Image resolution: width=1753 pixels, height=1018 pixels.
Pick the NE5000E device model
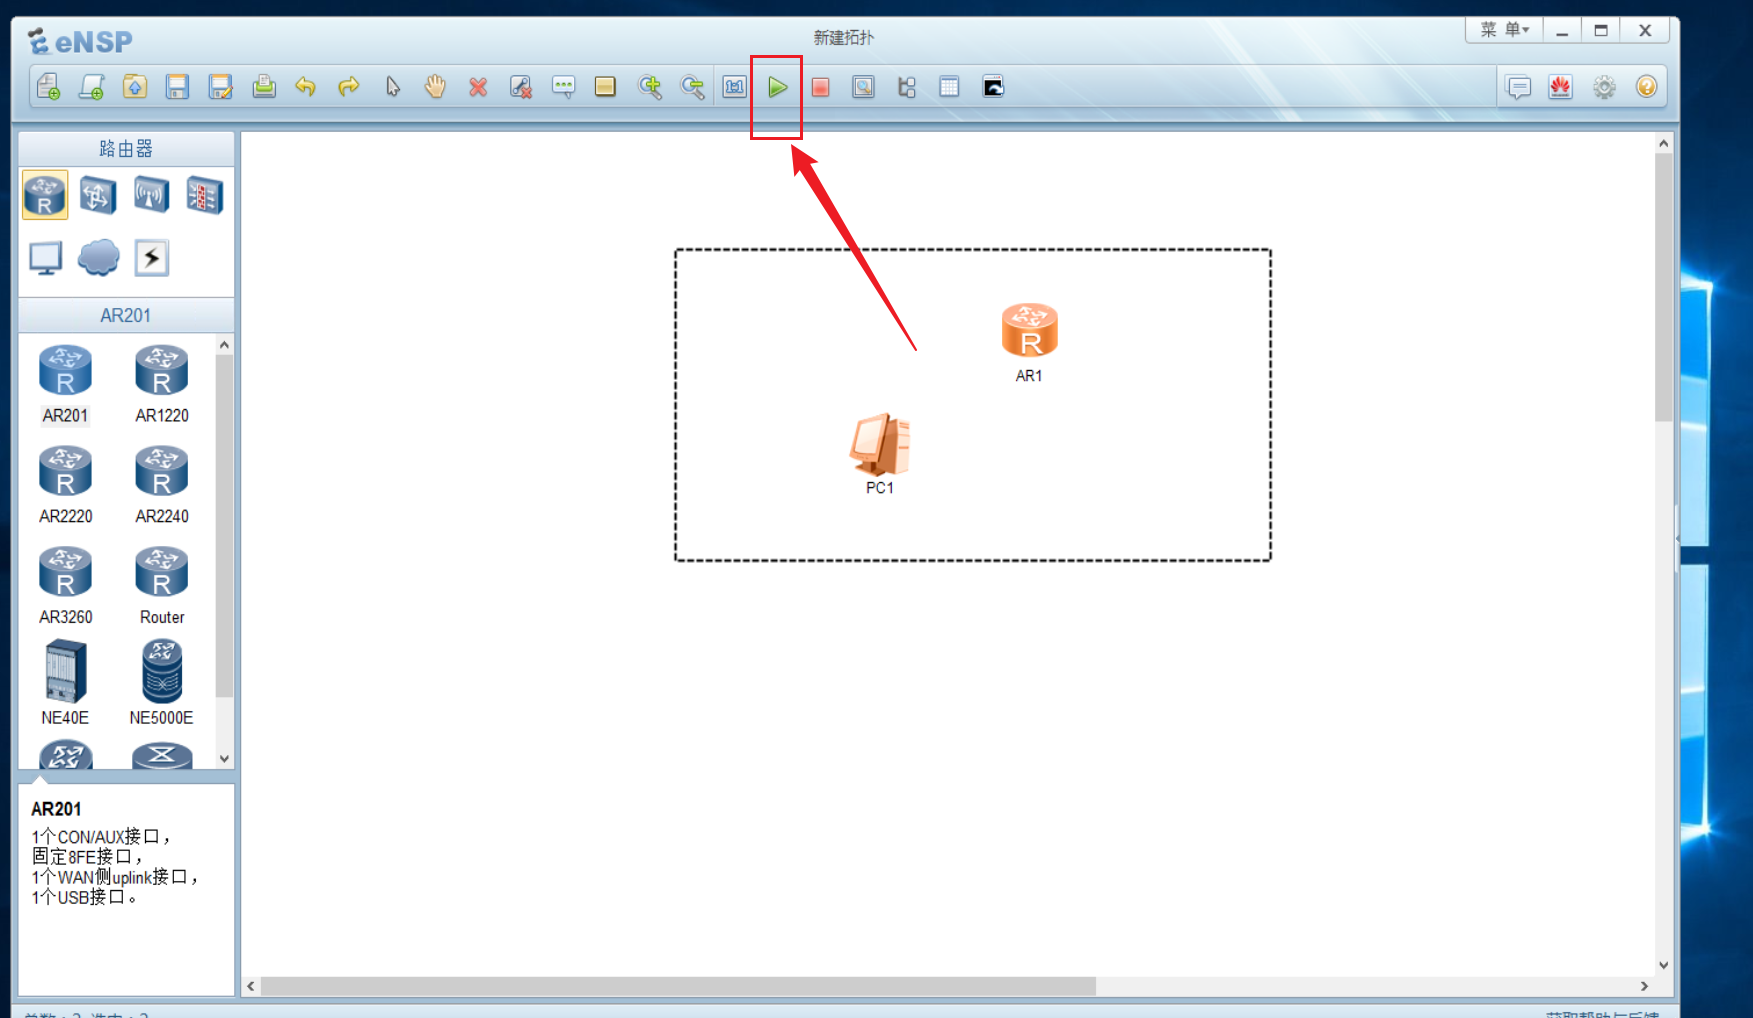click(x=162, y=683)
